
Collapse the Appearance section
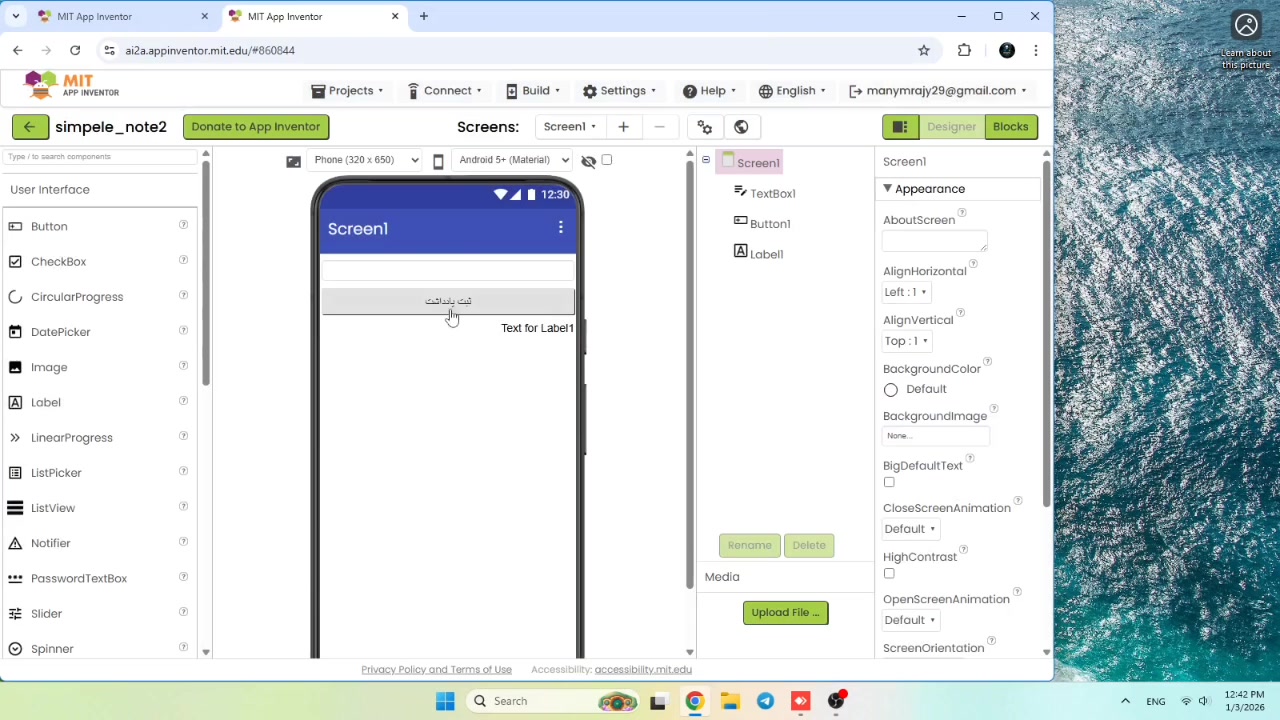pos(887,189)
